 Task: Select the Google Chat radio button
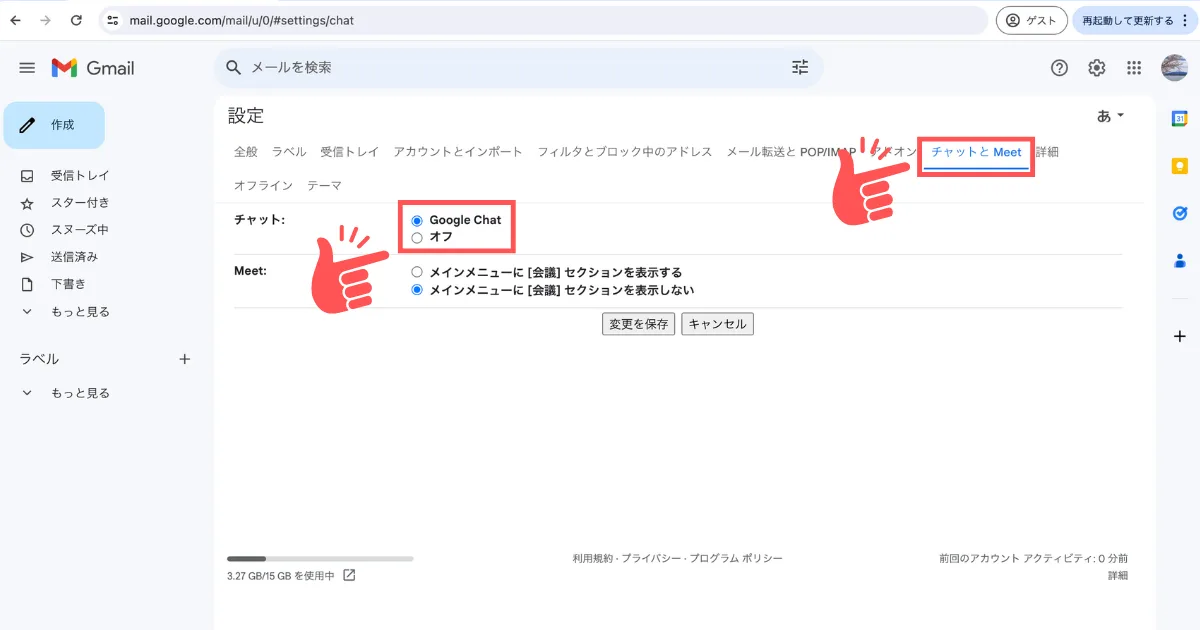pos(417,220)
